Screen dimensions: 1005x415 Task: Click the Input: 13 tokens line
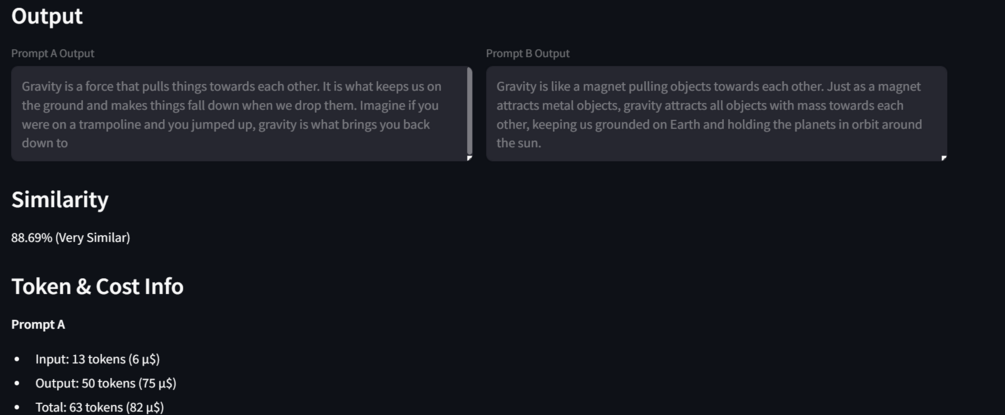(x=97, y=359)
